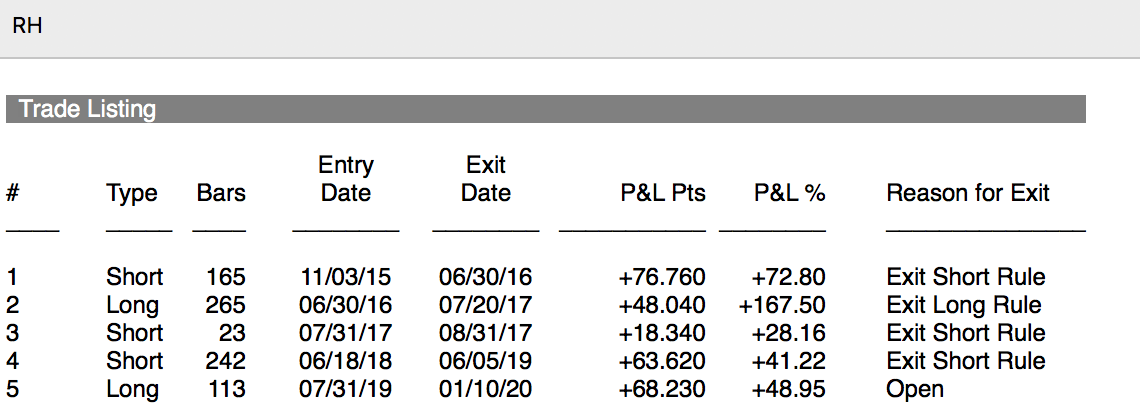Select trade 1 entry date 11/03/15

pyautogui.click(x=346, y=277)
